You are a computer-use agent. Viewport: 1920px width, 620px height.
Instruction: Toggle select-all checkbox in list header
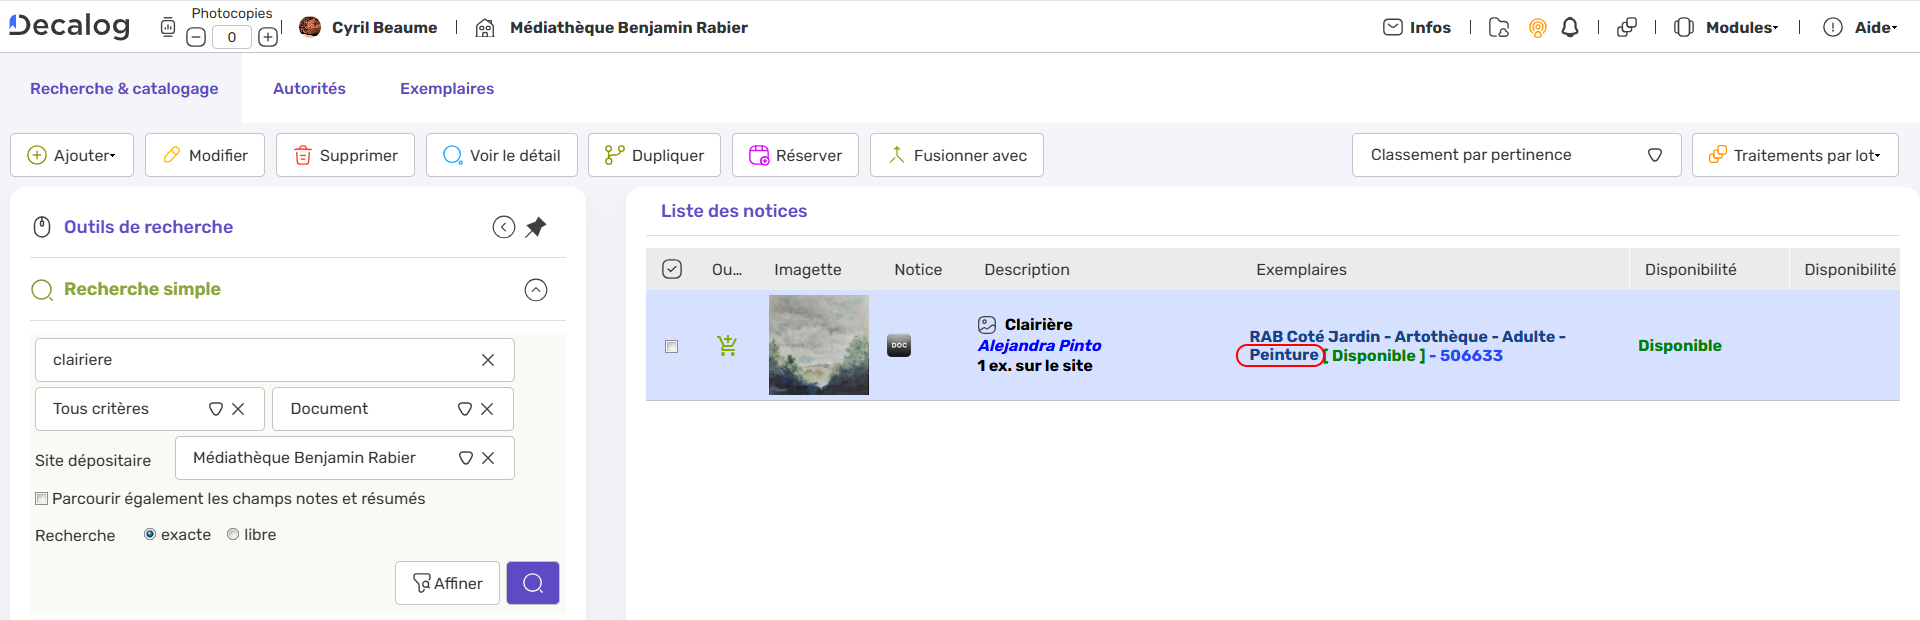[x=672, y=269]
